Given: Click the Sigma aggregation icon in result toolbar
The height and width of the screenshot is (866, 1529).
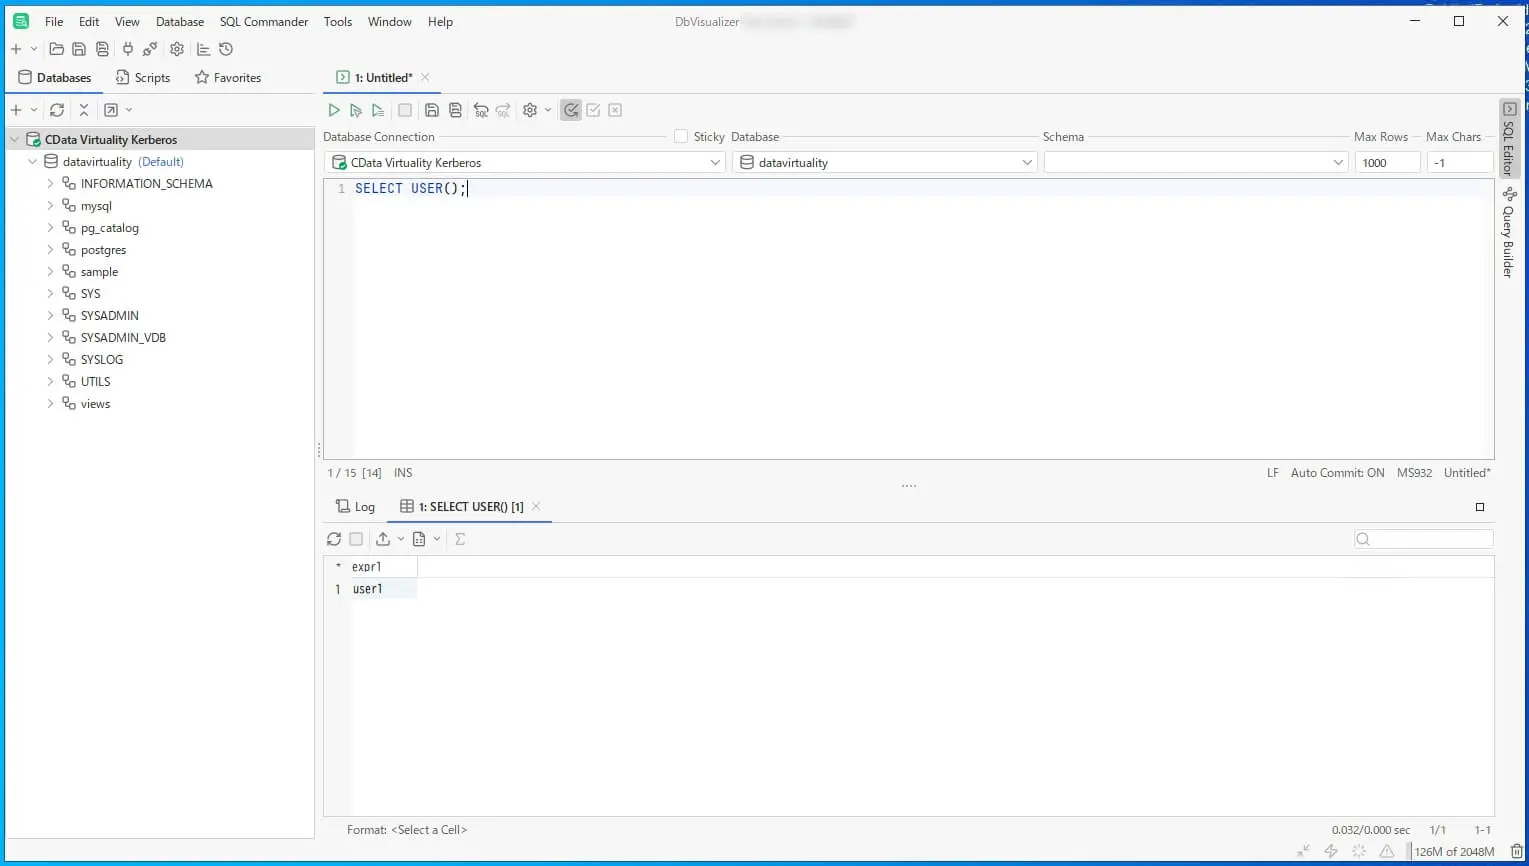Looking at the screenshot, I should [x=460, y=539].
